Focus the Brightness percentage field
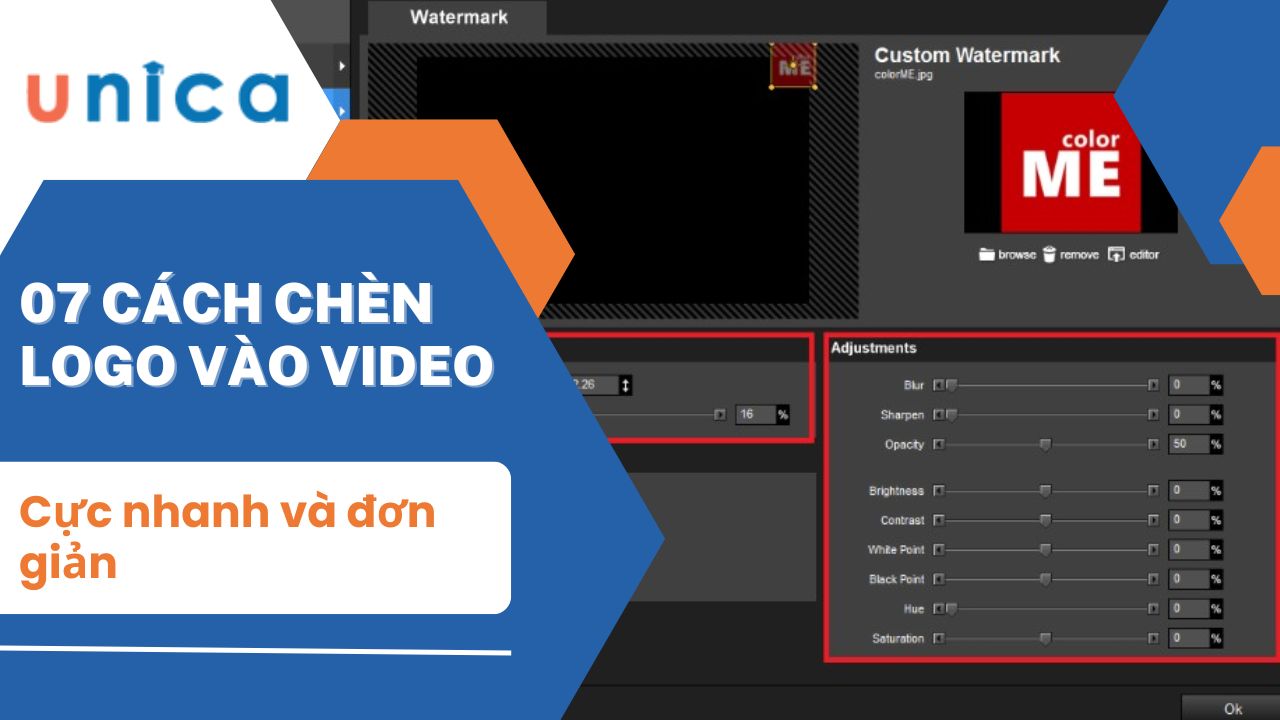The height and width of the screenshot is (720, 1280). pos(1189,491)
